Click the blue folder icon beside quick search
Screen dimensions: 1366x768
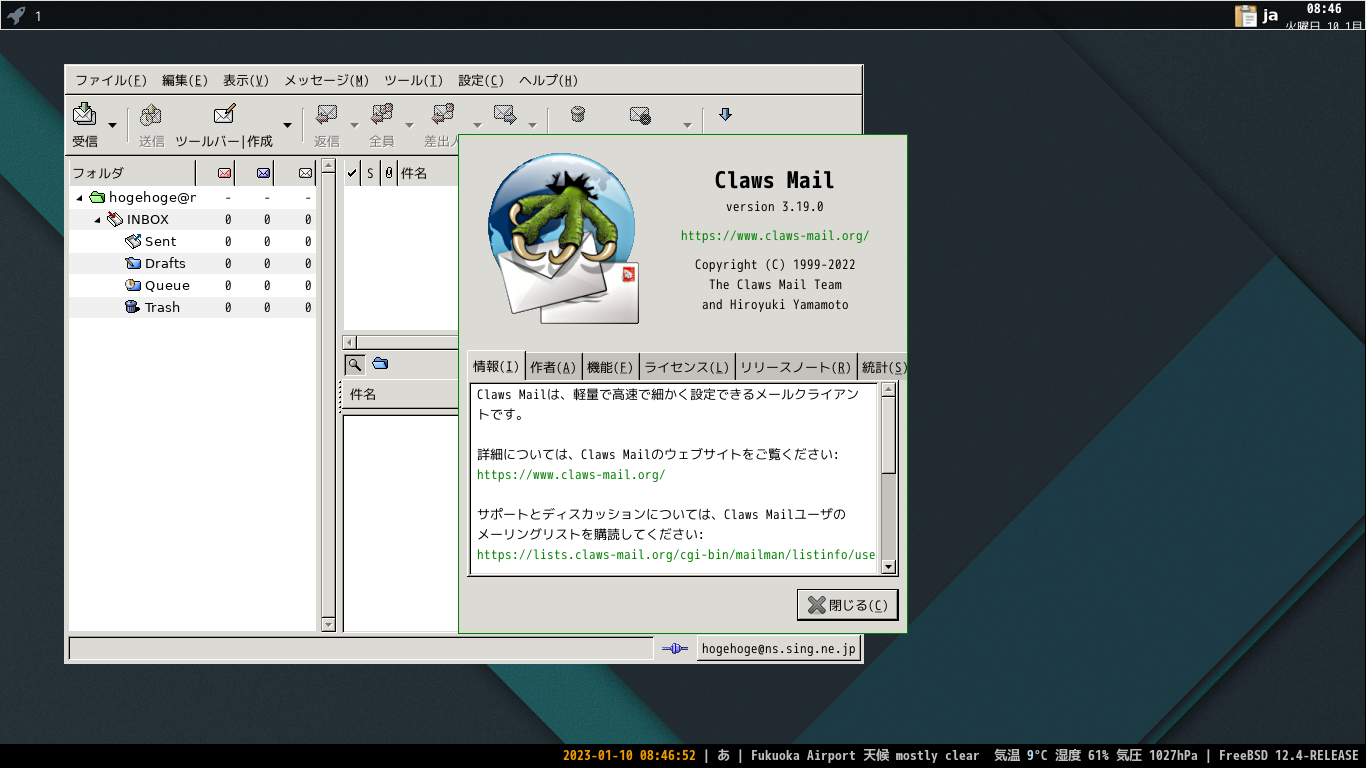point(380,364)
